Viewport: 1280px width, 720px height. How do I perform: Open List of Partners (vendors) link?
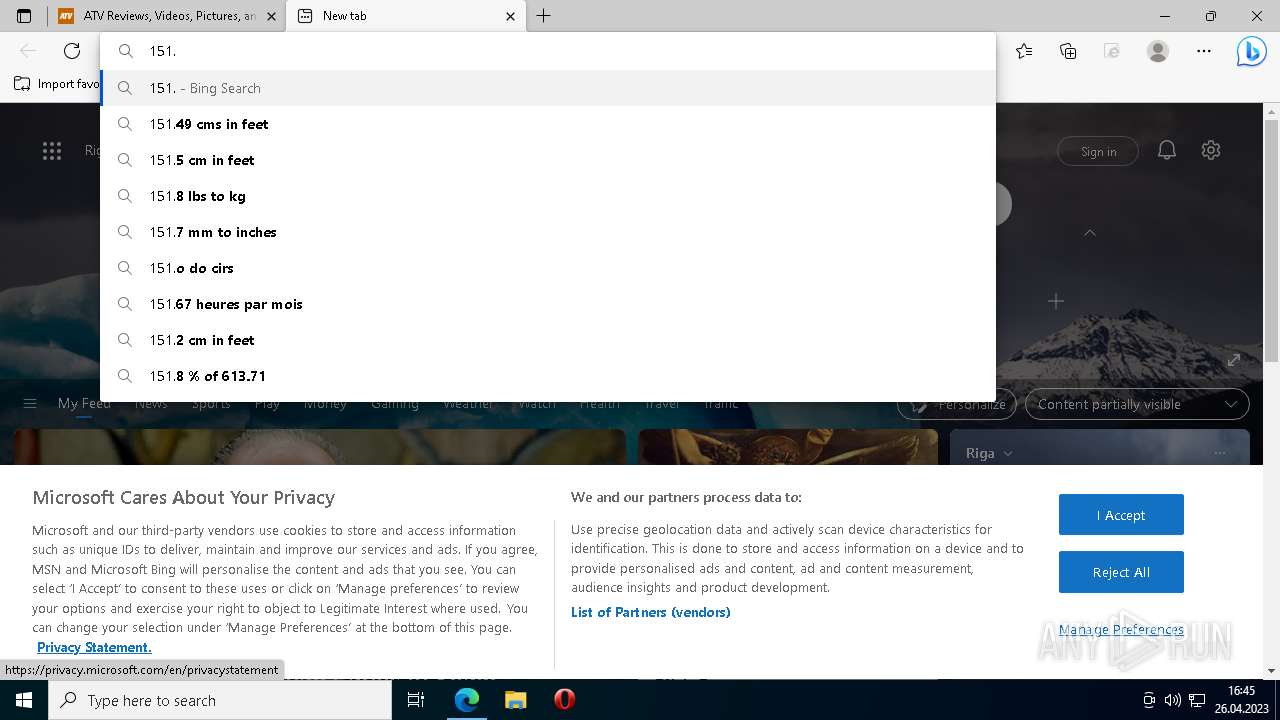(x=650, y=612)
